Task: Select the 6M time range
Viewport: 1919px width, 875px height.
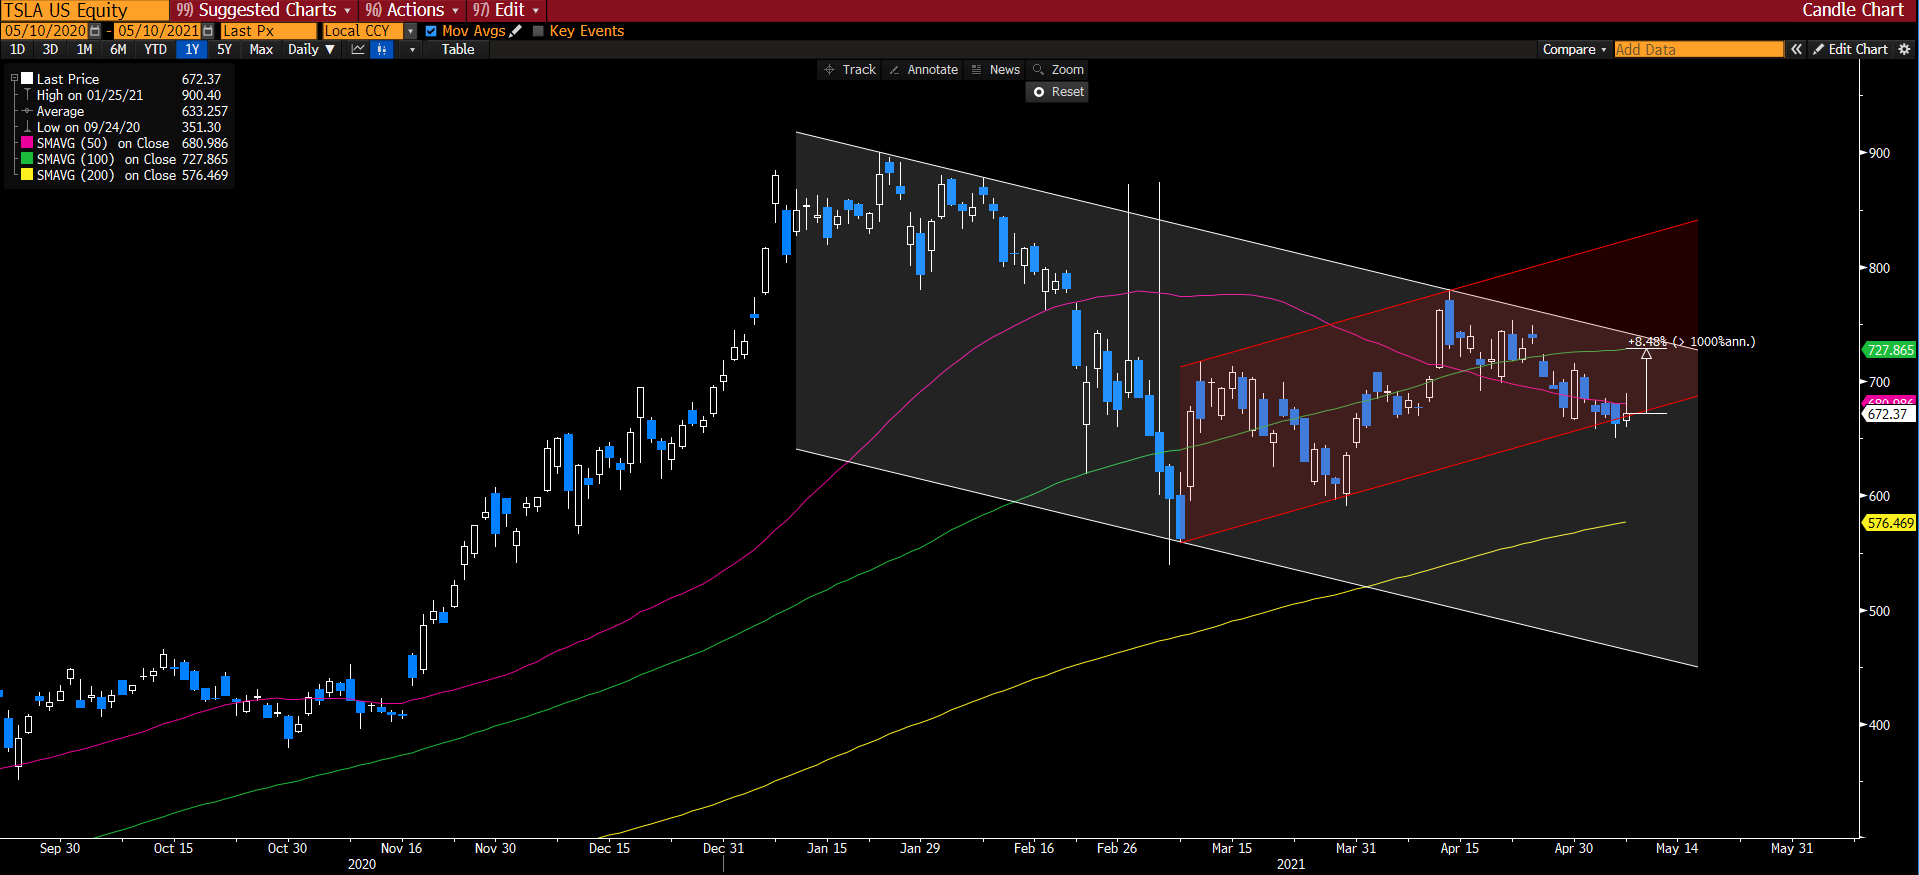Action: 118,49
